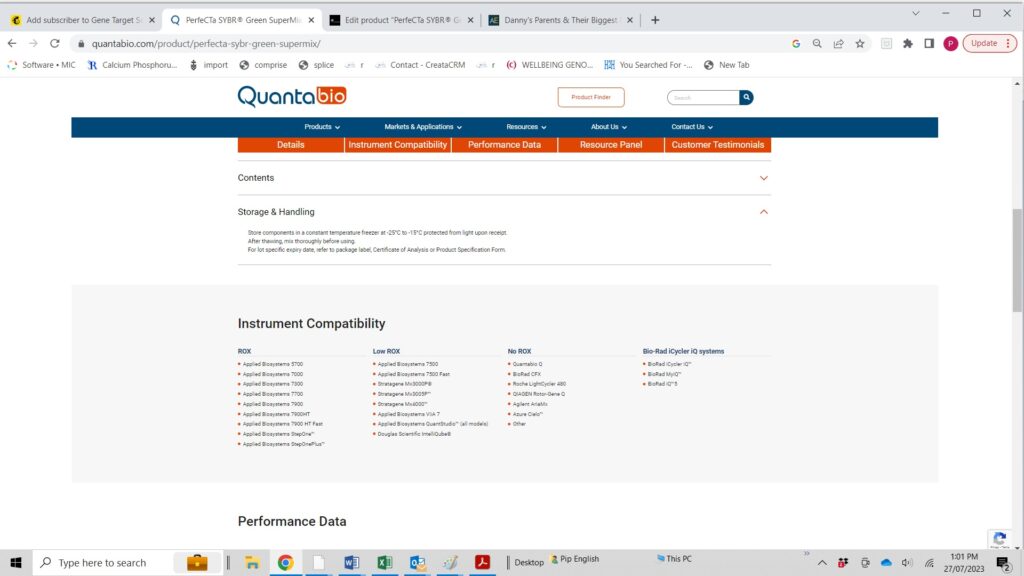
Task: Open the Extensions puzzle icon
Action: point(908,44)
